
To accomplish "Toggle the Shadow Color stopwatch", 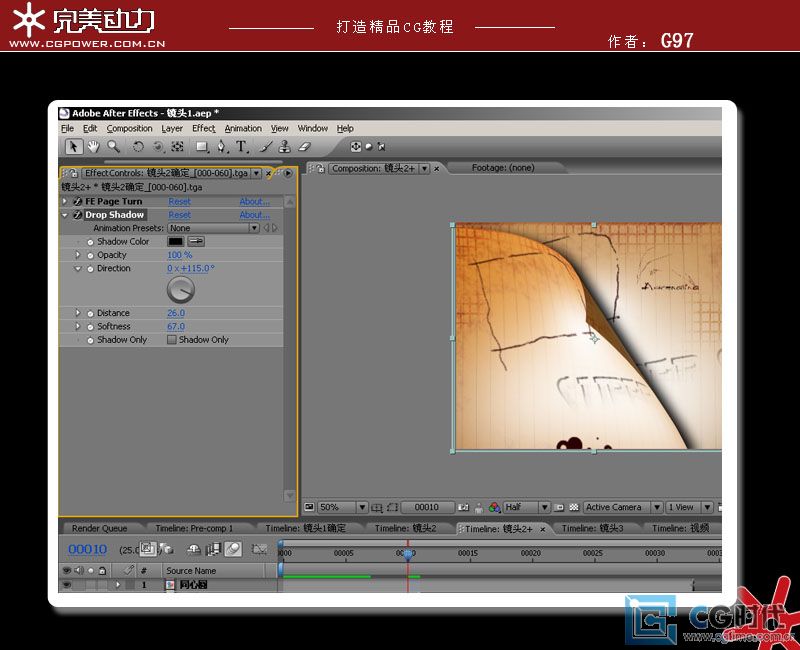I will tap(90, 242).
